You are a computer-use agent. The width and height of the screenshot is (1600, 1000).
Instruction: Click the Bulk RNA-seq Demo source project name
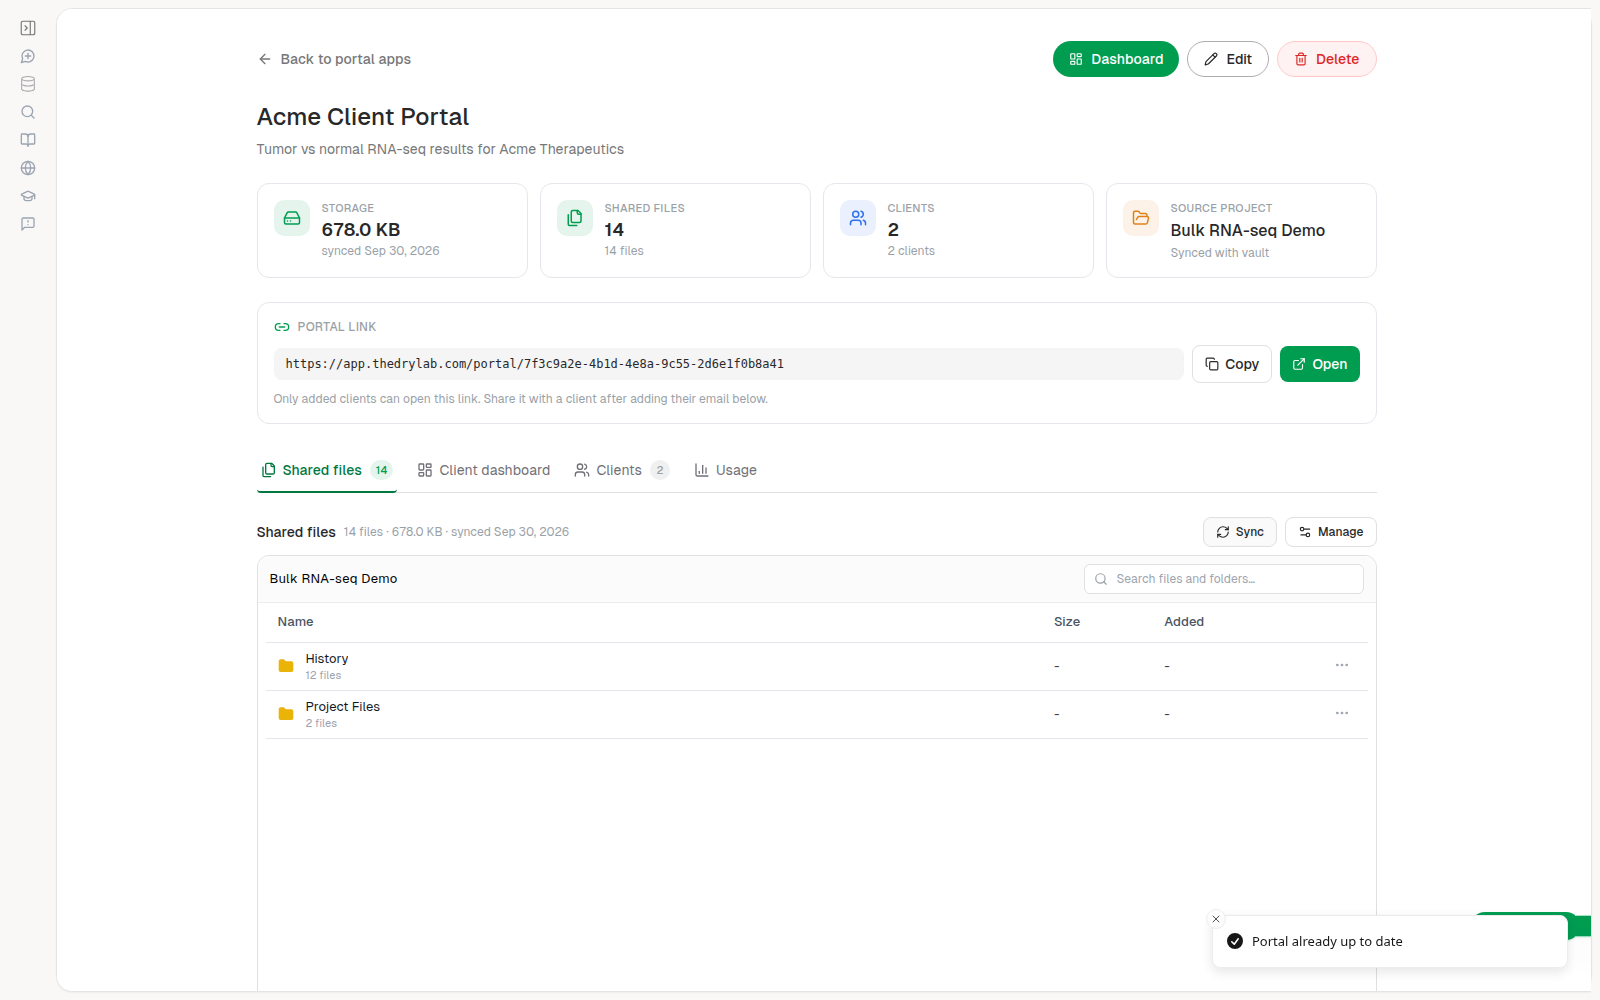1248,230
